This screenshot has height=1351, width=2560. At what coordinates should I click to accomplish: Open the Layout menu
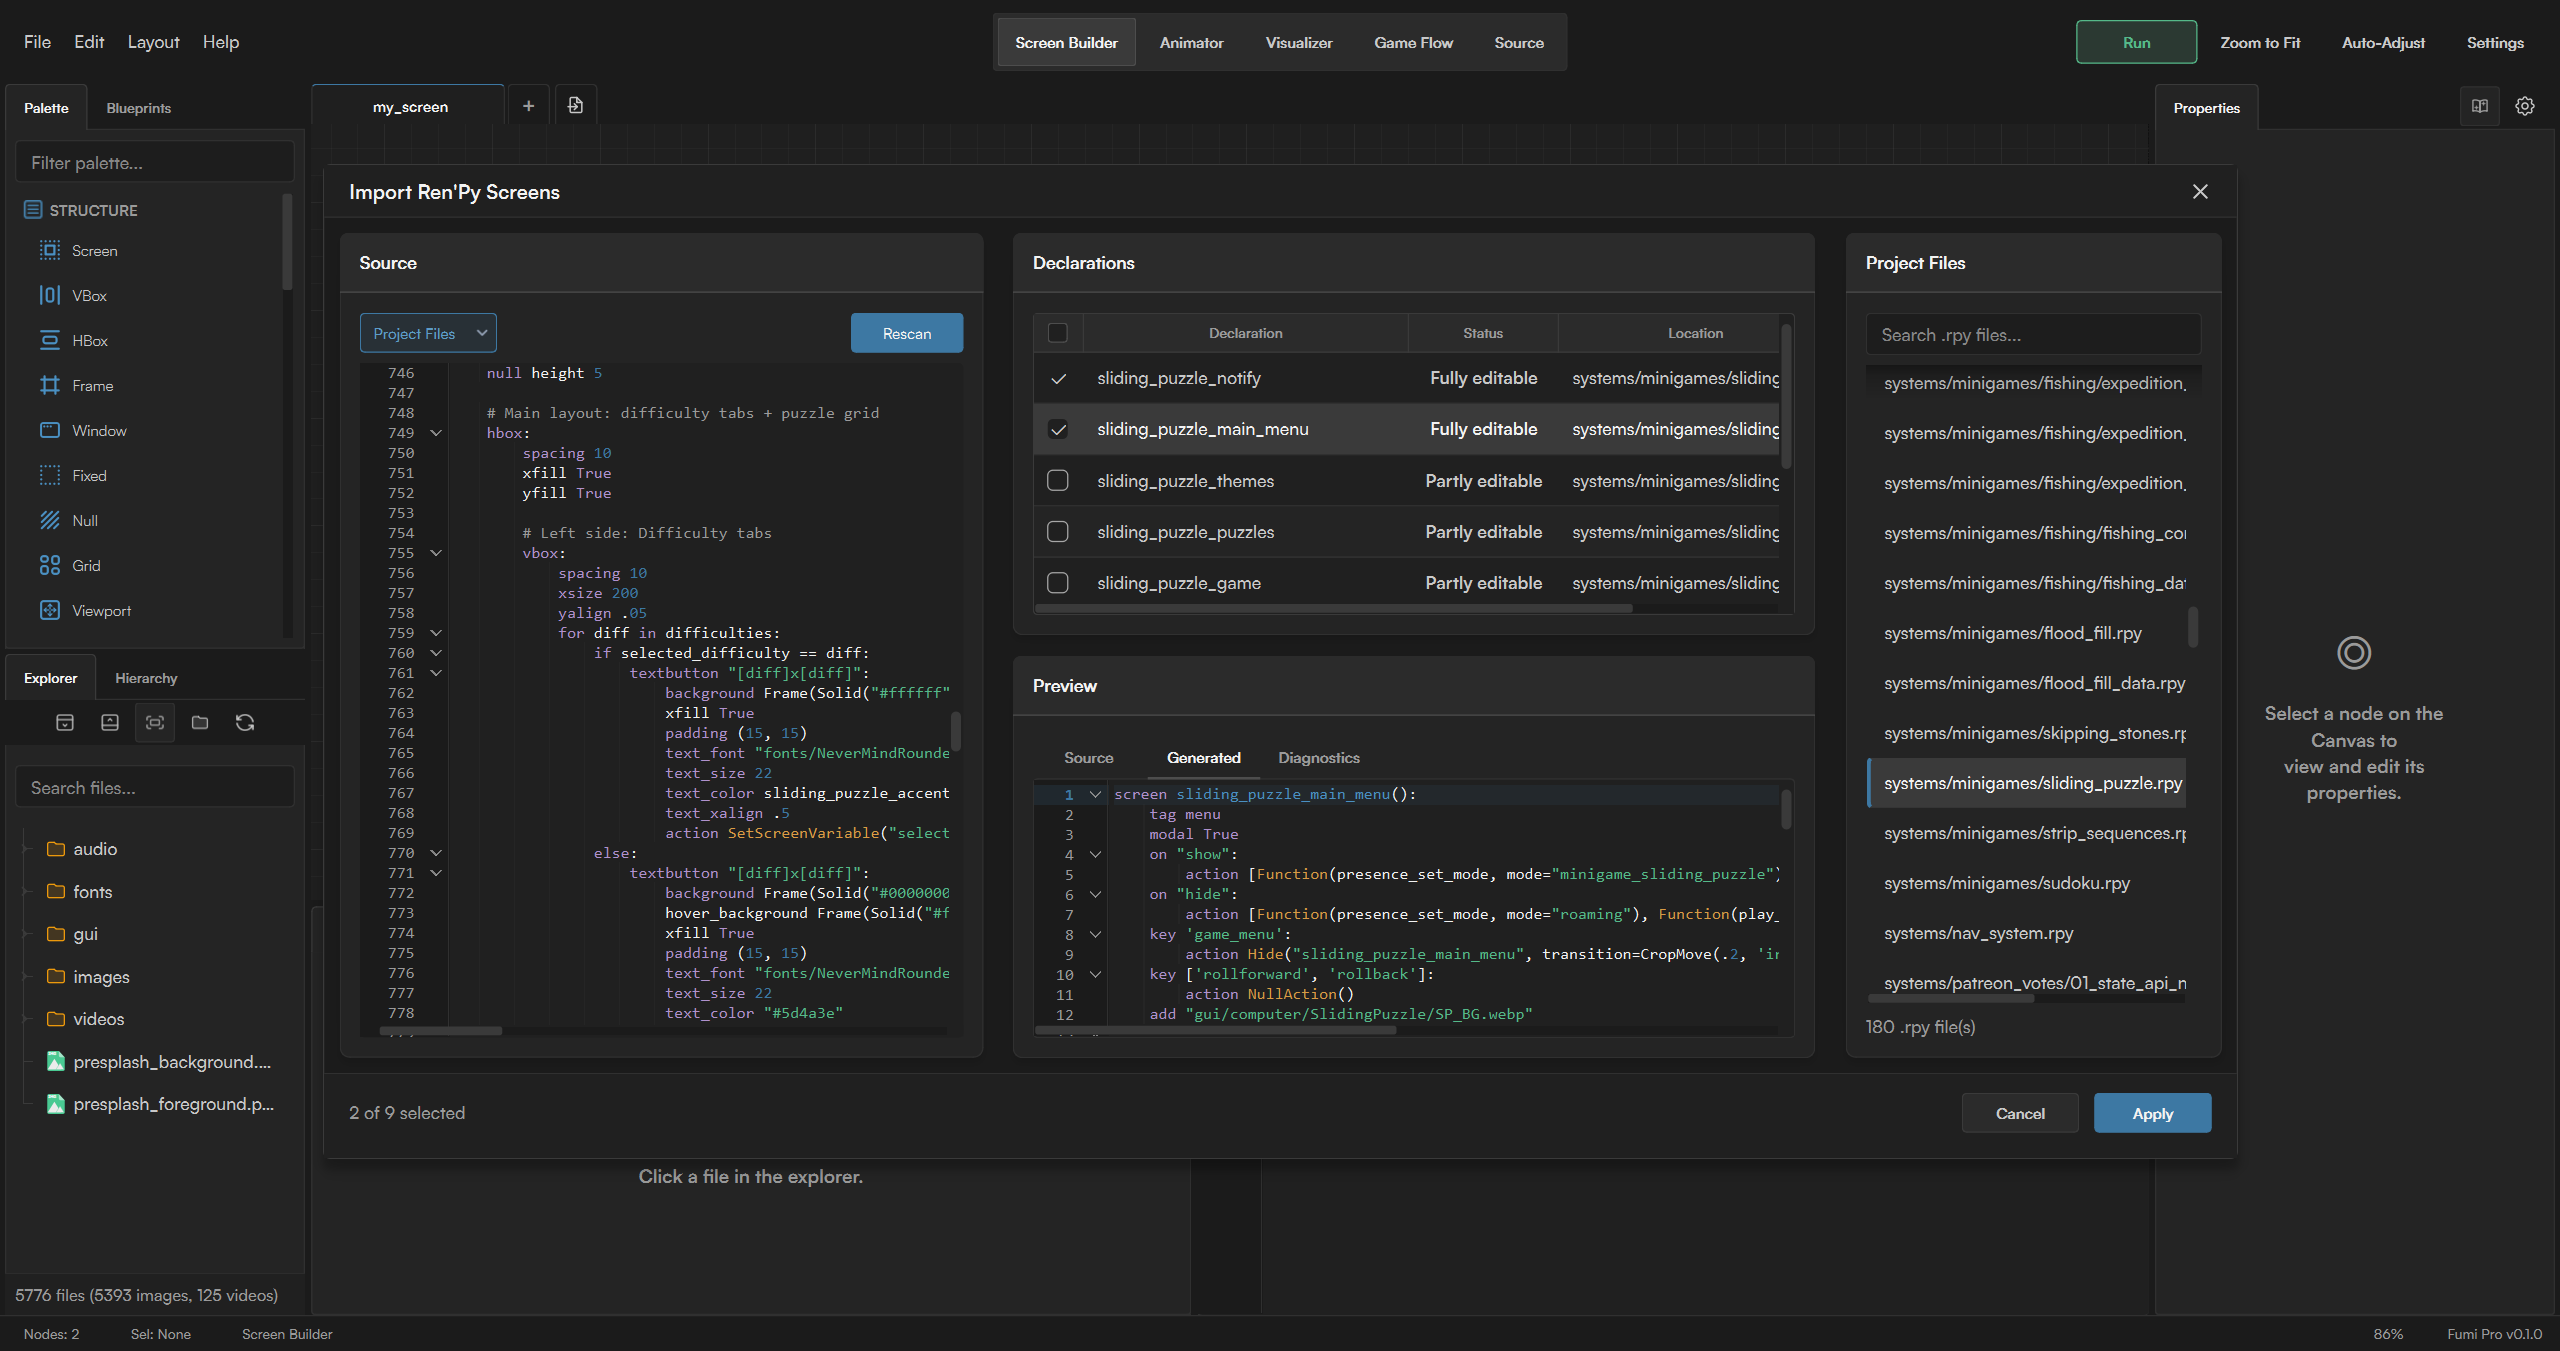pos(153,42)
